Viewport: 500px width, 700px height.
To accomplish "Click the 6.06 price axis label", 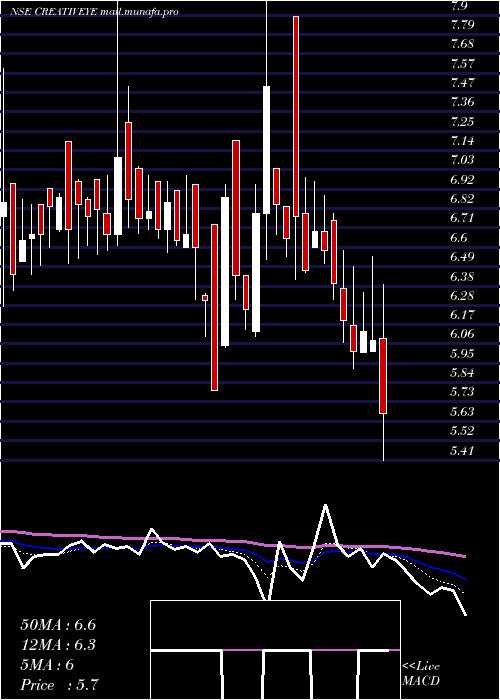I will (462, 334).
